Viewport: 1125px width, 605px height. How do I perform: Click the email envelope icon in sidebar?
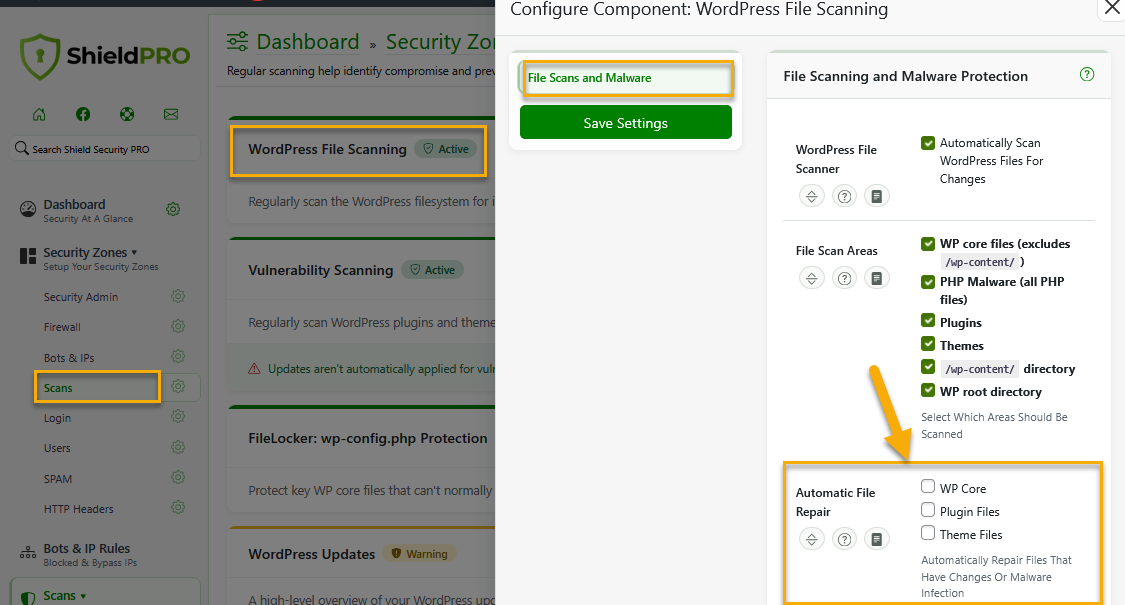(x=171, y=114)
